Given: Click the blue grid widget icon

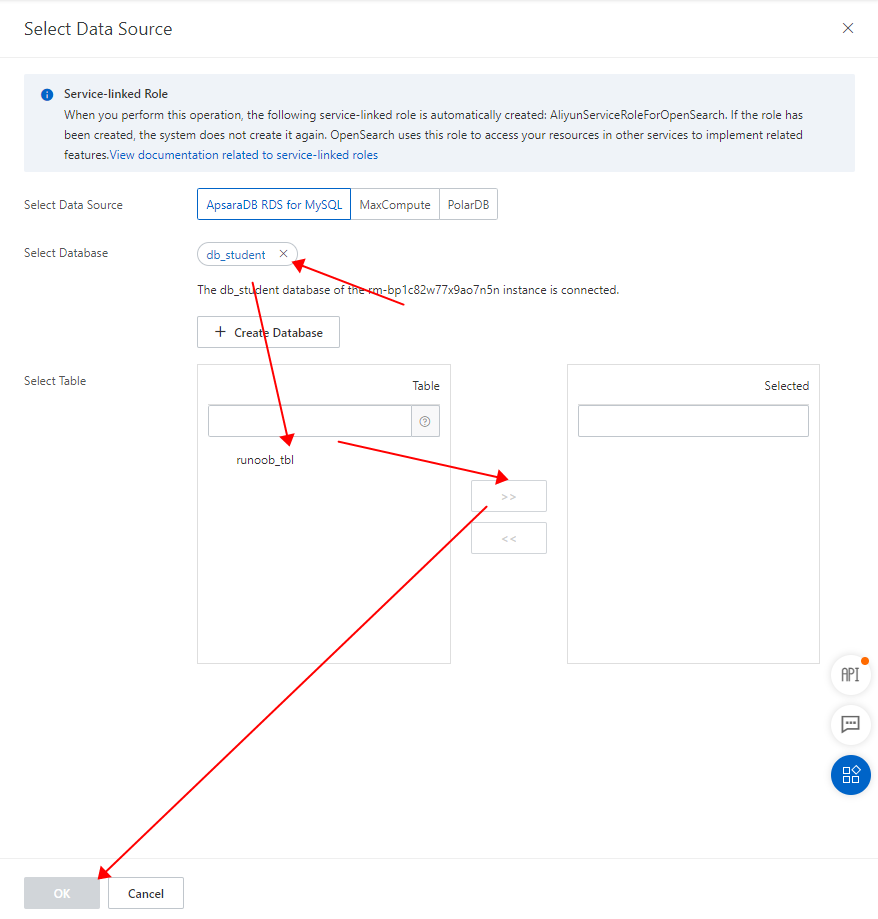Looking at the screenshot, I should point(850,775).
